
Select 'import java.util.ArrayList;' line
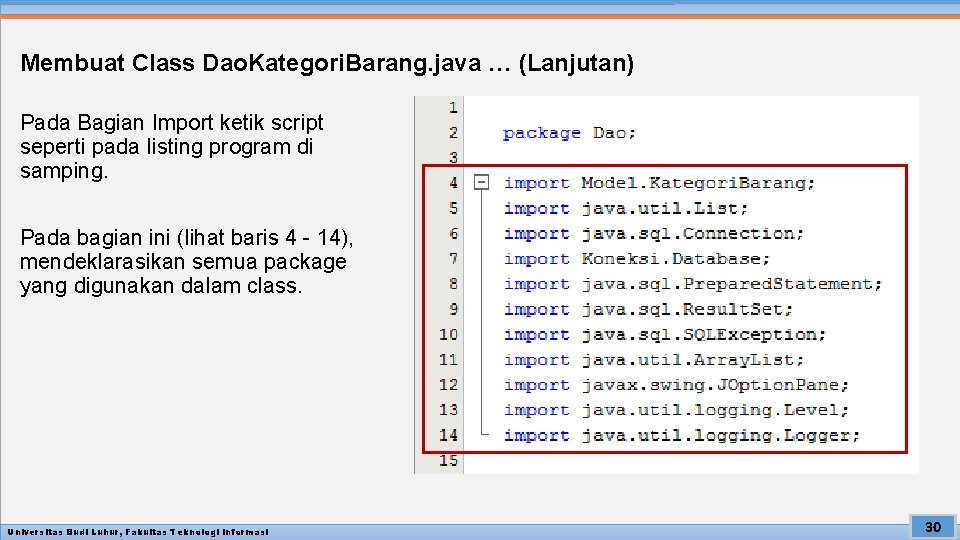point(653,359)
